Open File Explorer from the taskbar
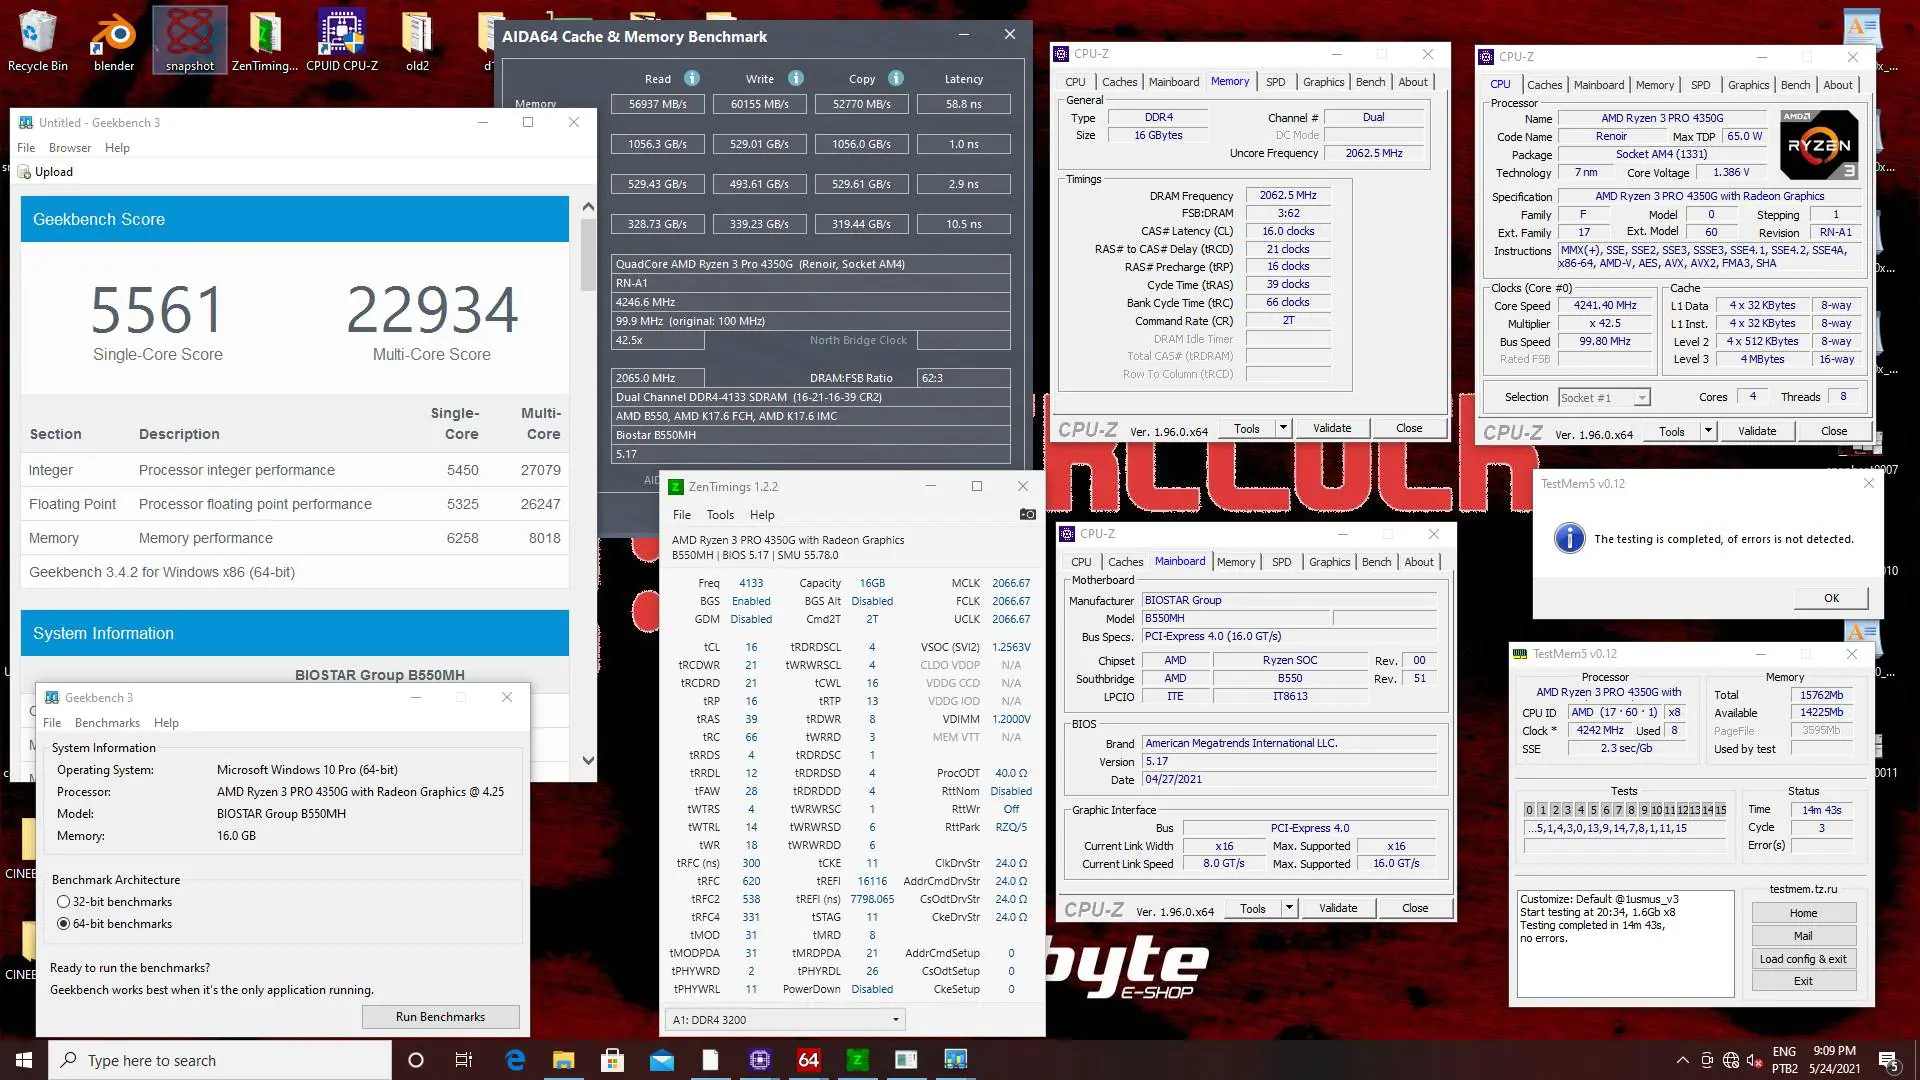Viewport: 1920px width, 1080px height. [x=564, y=1060]
